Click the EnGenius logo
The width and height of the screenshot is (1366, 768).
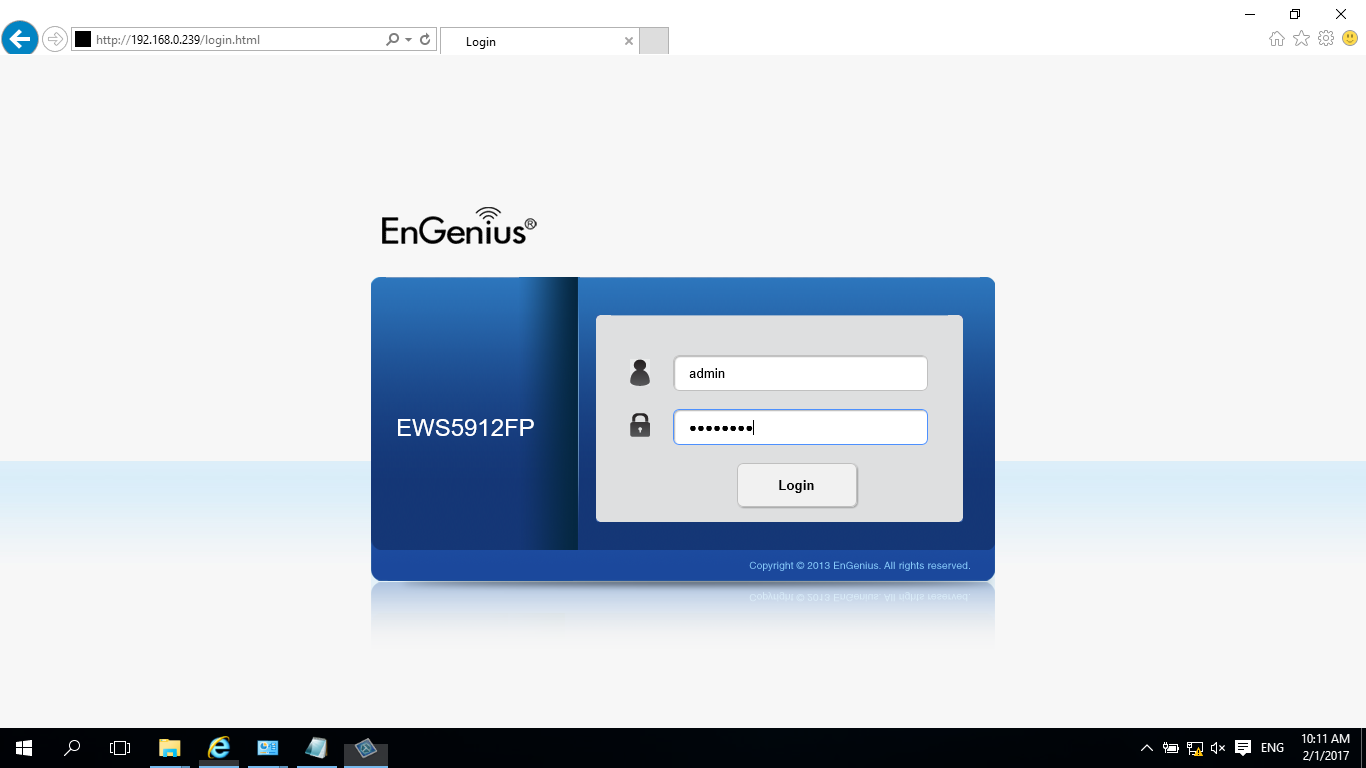[x=459, y=226]
